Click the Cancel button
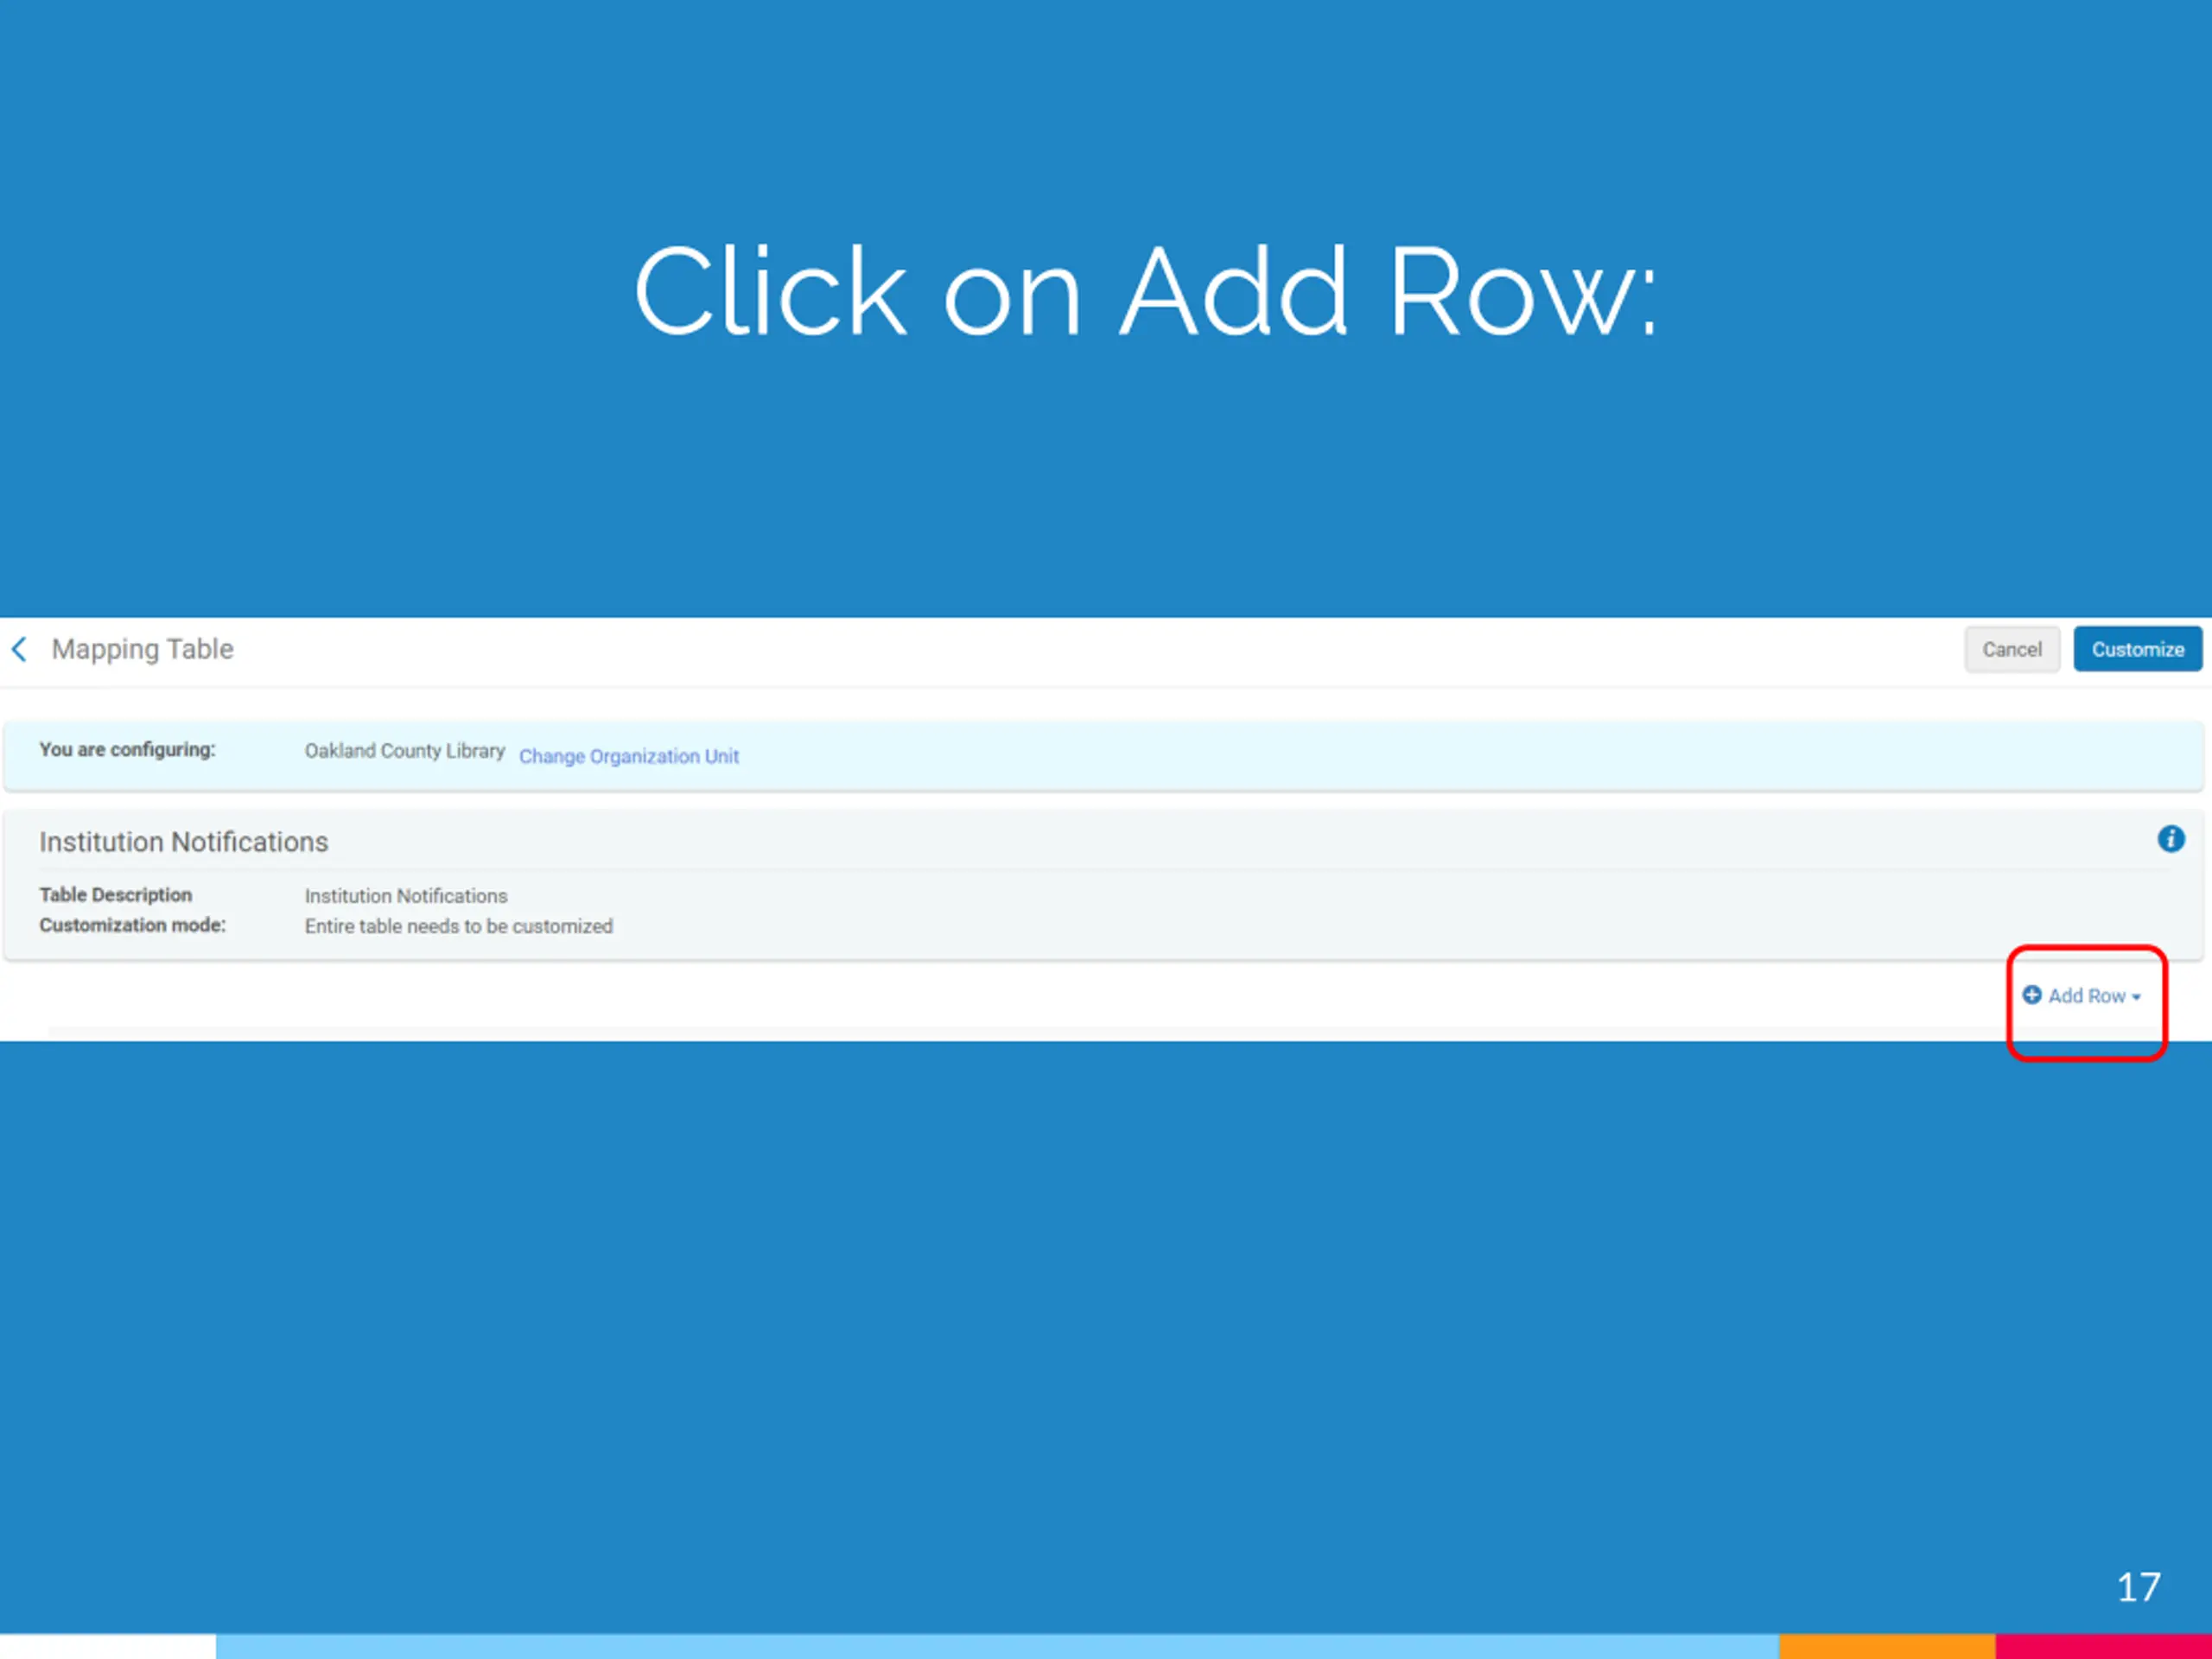Screen dimensions: 2212x1659 [2011, 649]
